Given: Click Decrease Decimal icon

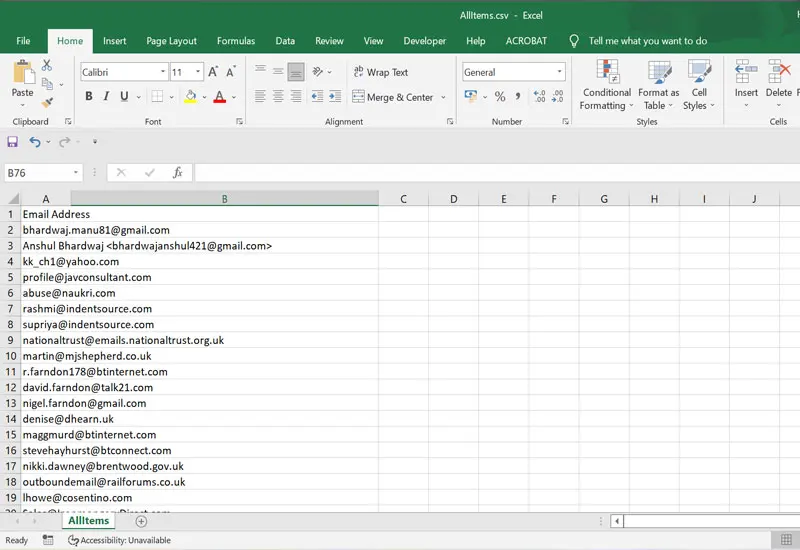Looking at the screenshot, I should [x=558, y=96].
